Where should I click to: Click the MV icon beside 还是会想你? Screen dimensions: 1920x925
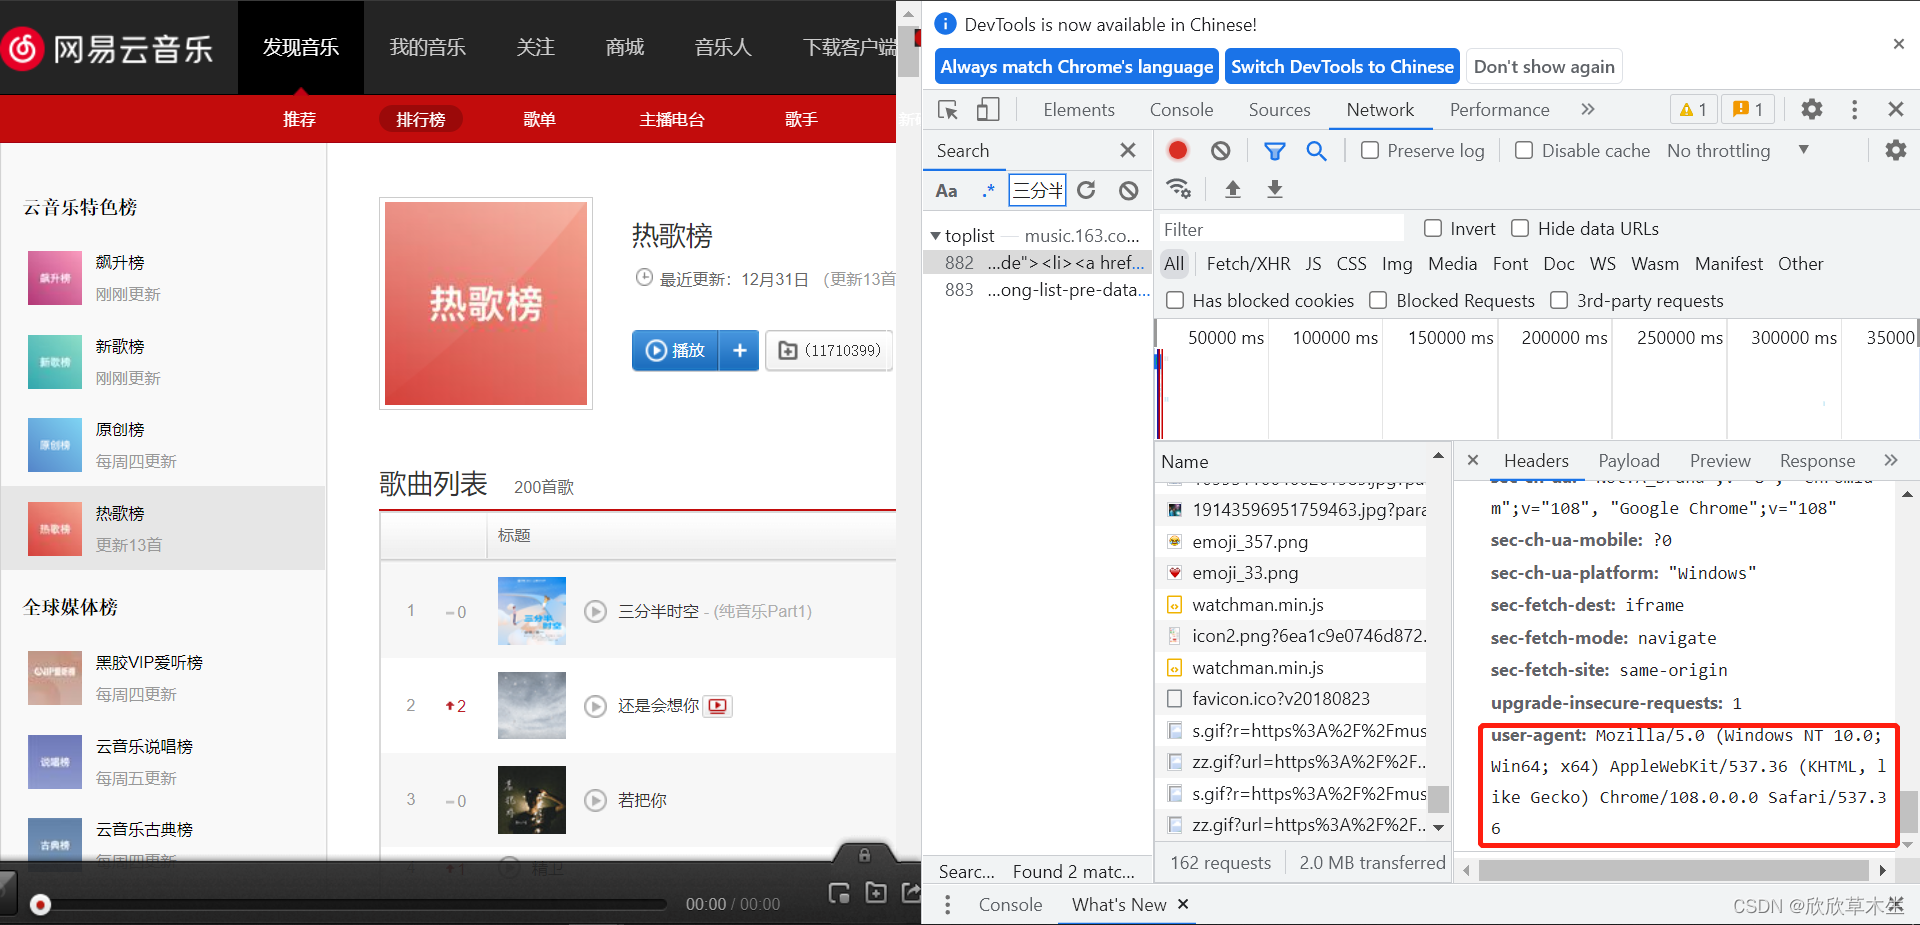pyautogui.click(x=717, y=706)
